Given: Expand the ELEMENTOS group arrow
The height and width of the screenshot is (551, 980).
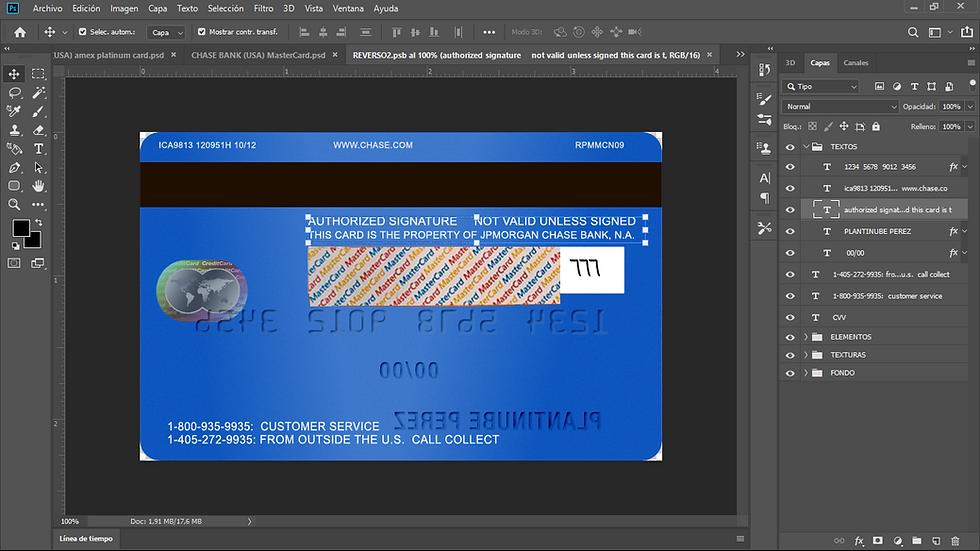Looking at the screenshot, I should point(806,337).
